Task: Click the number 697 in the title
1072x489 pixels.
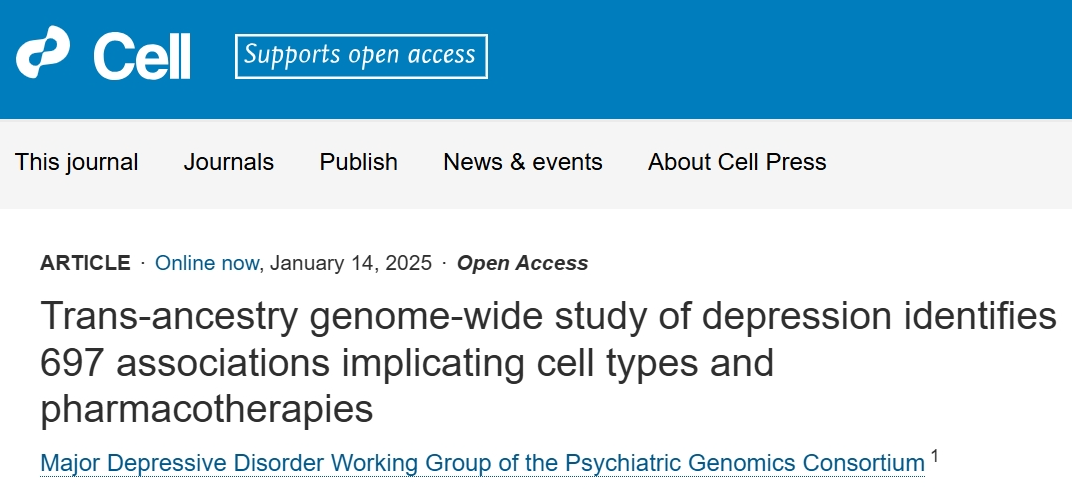Action: (x=74, y=362)
